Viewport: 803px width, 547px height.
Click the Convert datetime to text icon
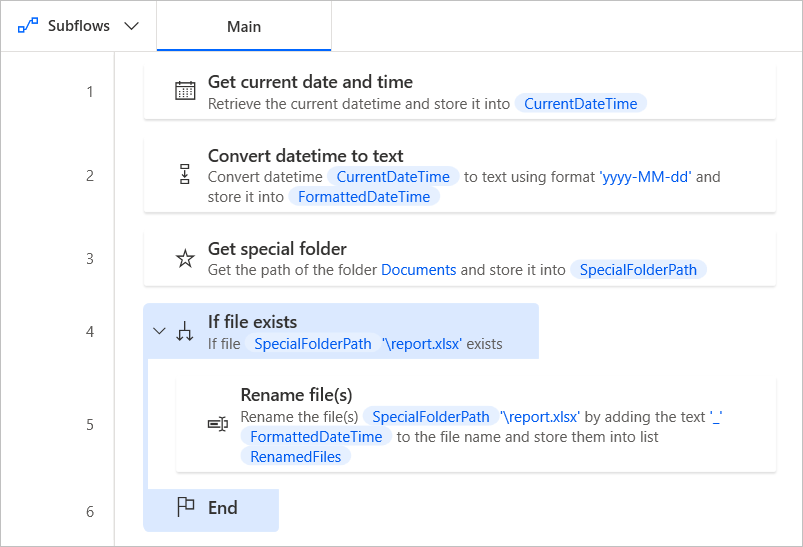coord(185,174)
